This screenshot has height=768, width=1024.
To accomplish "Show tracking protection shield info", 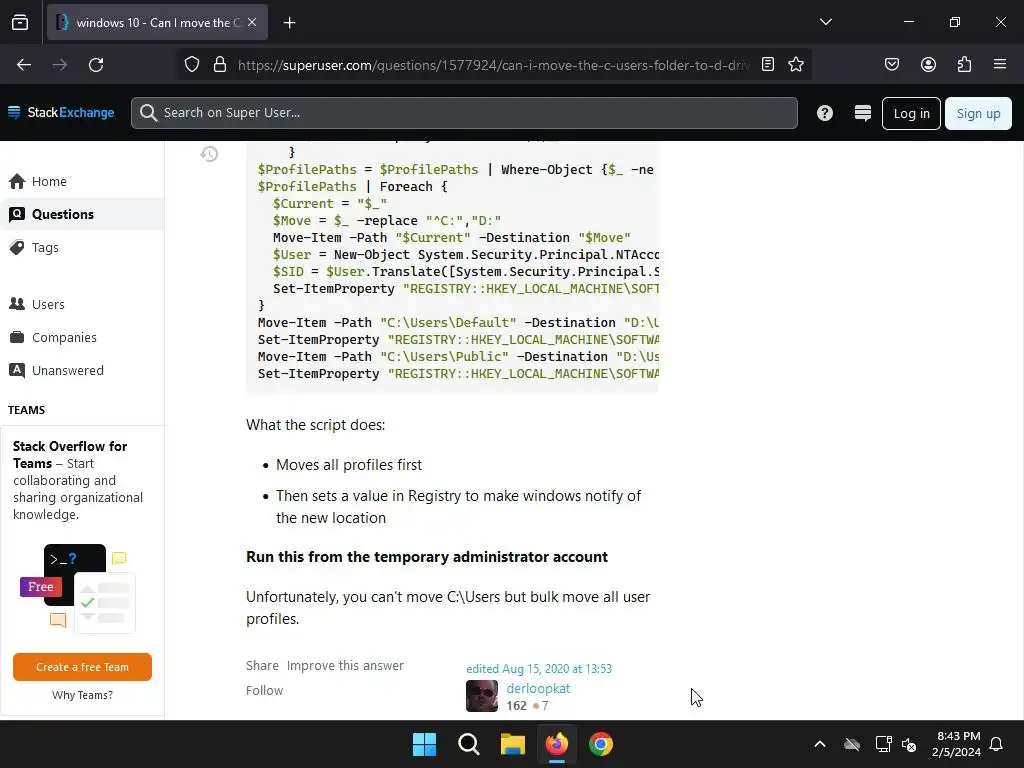I will tap(191, 65).
